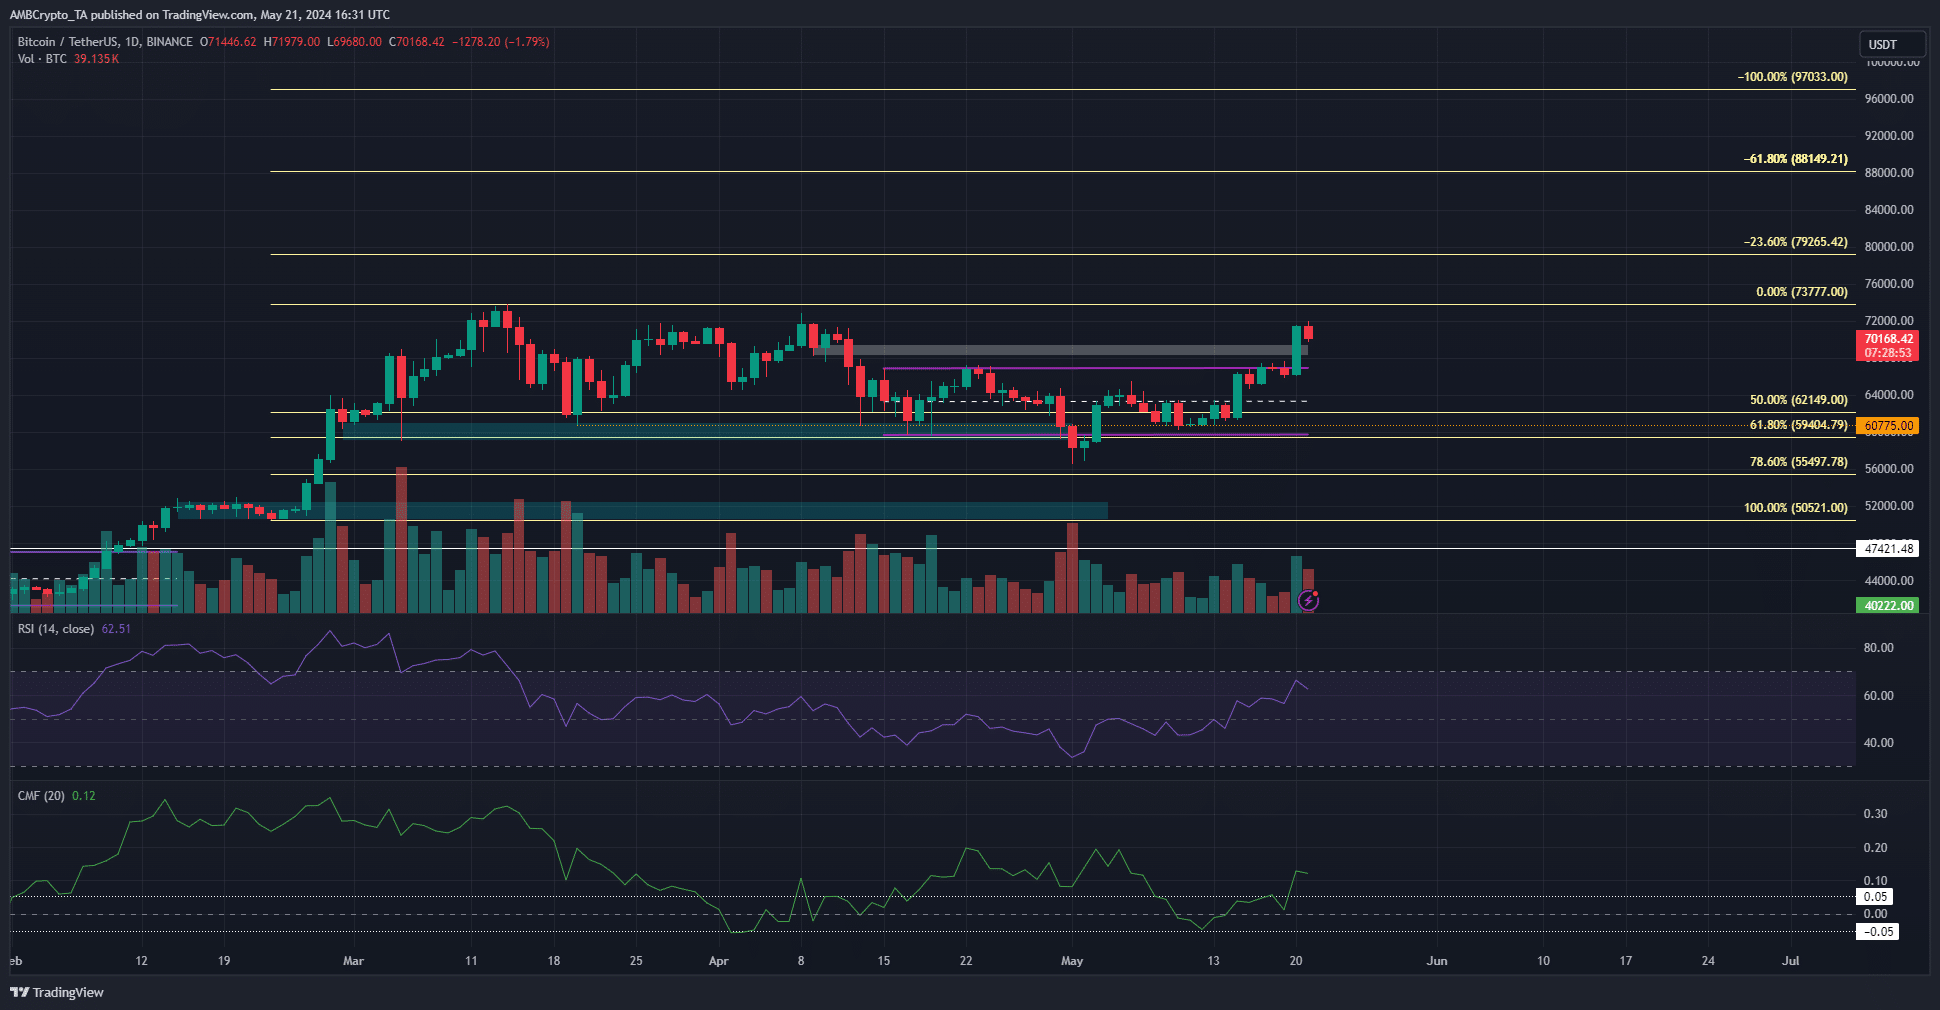Click the Vol · BTC indicator label
This screenshot has height=1010, width=1940.
[42, 59]
